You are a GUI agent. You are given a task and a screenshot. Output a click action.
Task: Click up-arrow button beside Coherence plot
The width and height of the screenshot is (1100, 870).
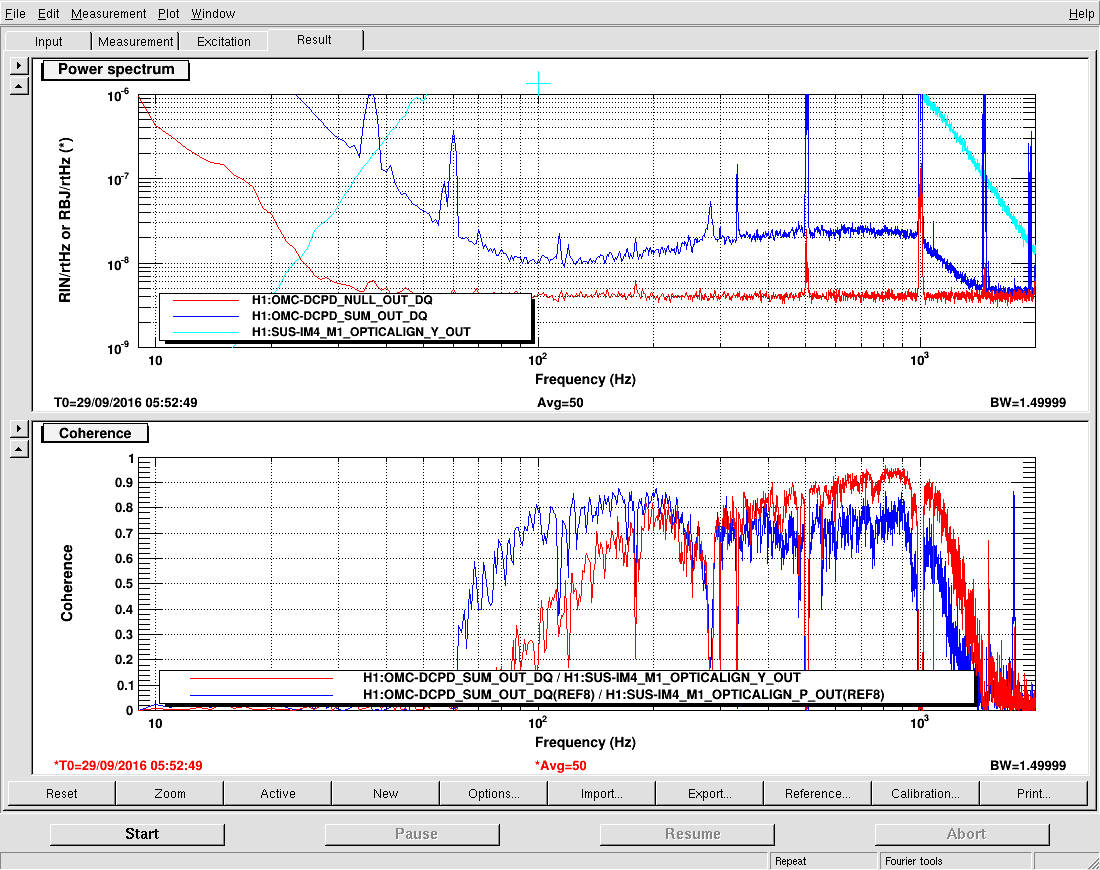pos(18,449)
